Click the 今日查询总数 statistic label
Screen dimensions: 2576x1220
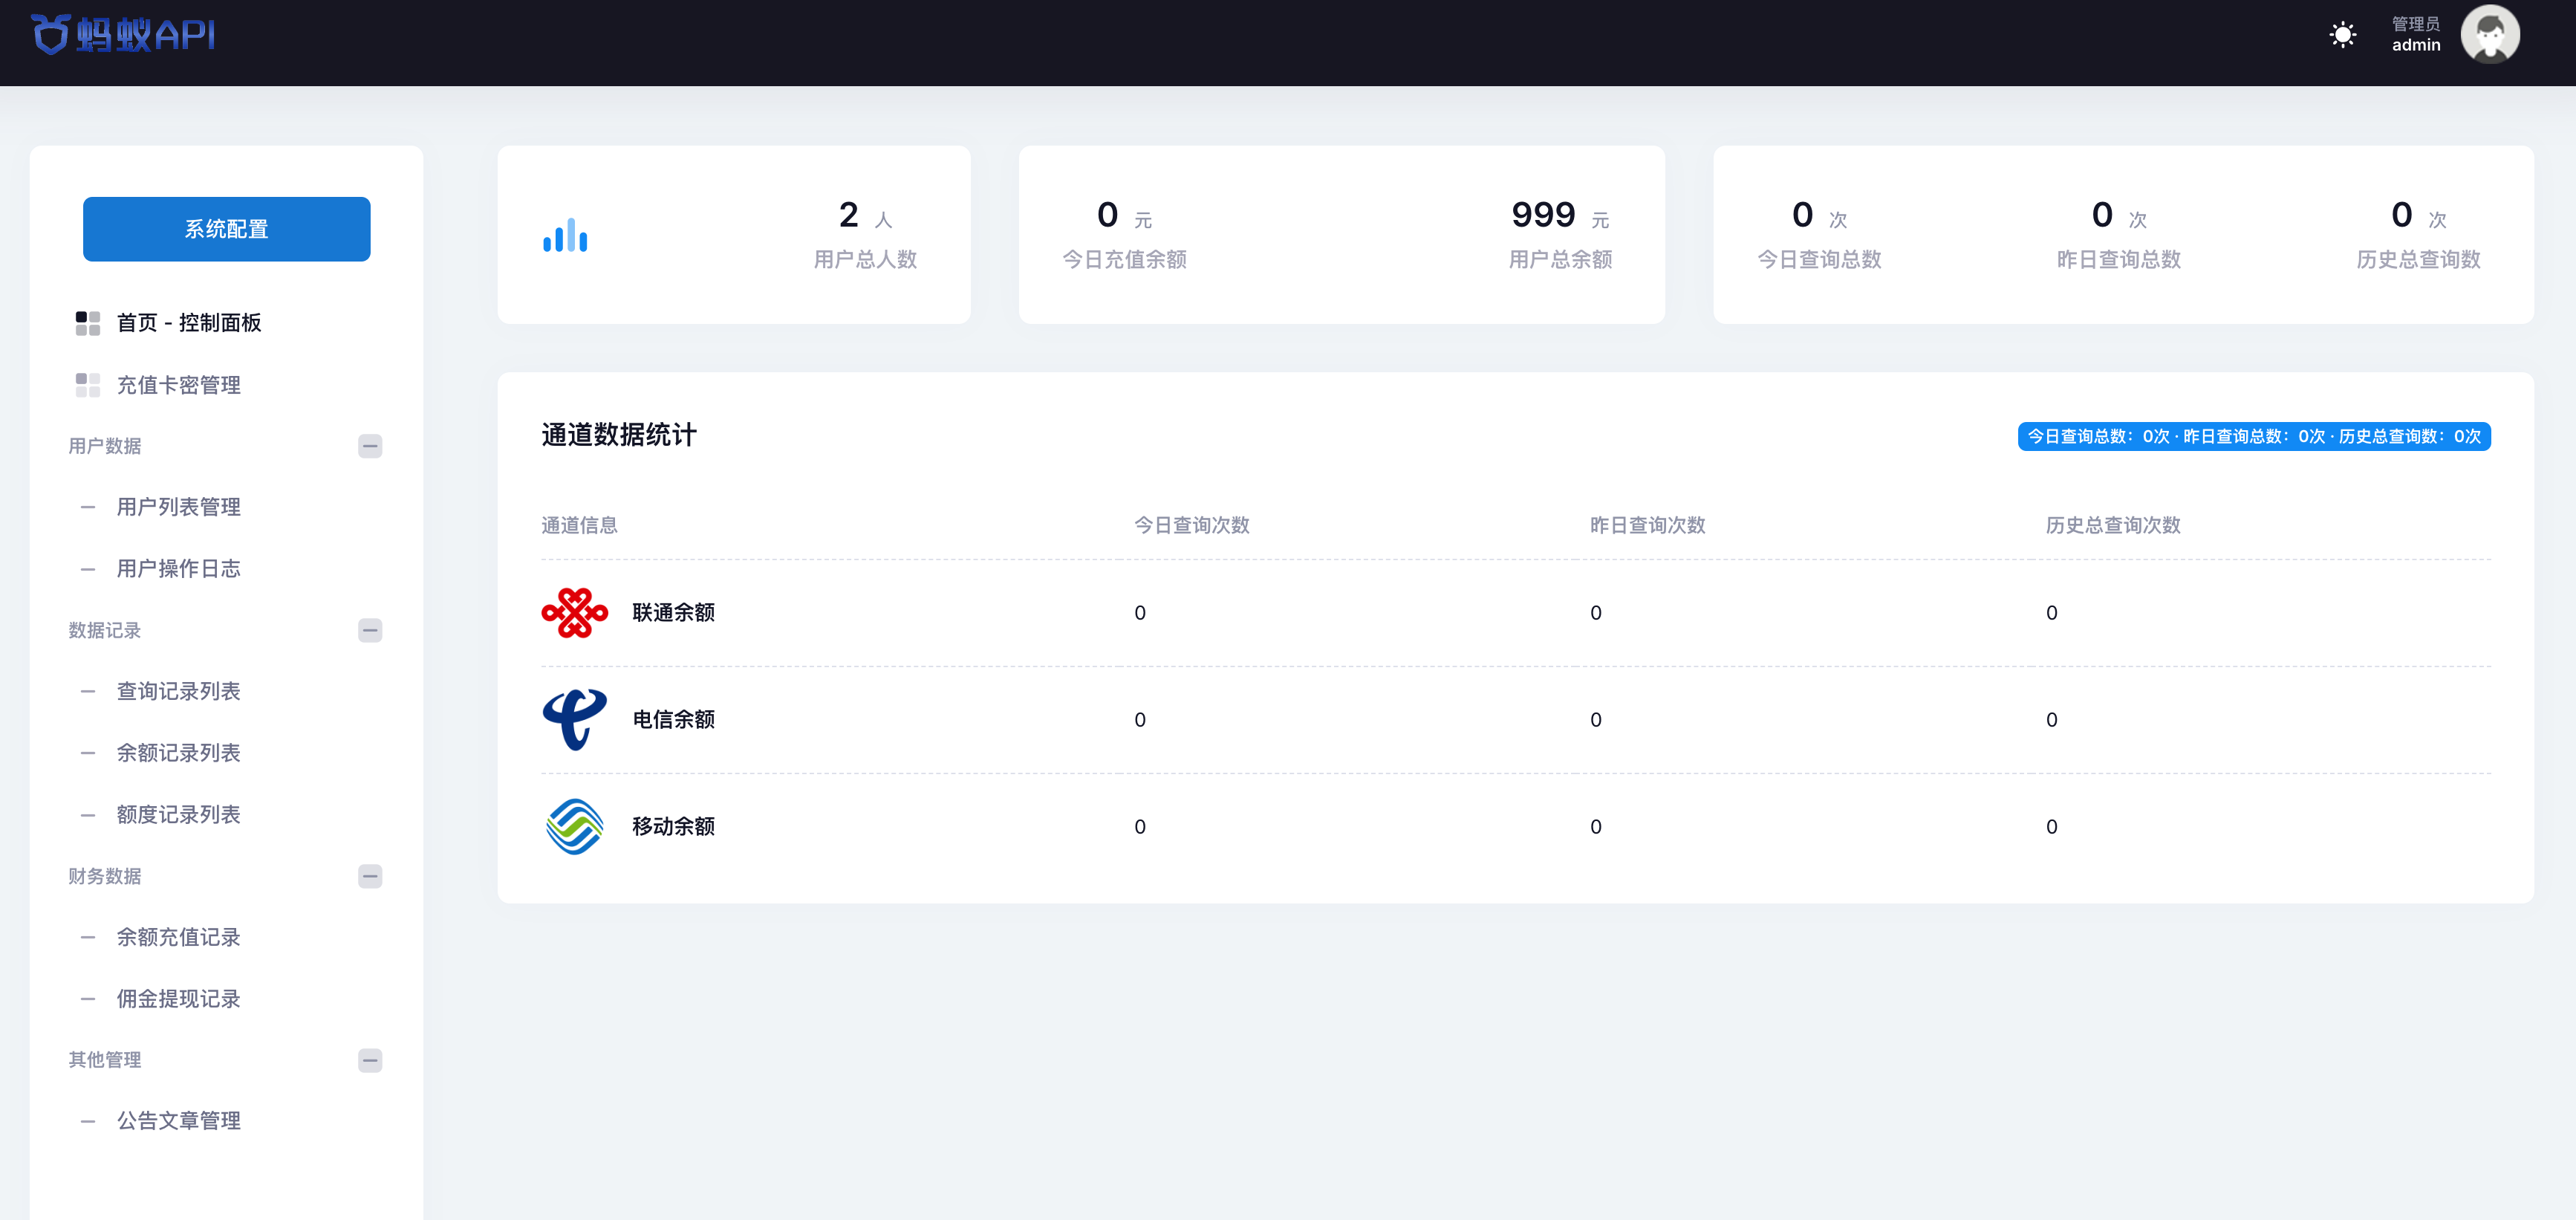coord(1819,260)
